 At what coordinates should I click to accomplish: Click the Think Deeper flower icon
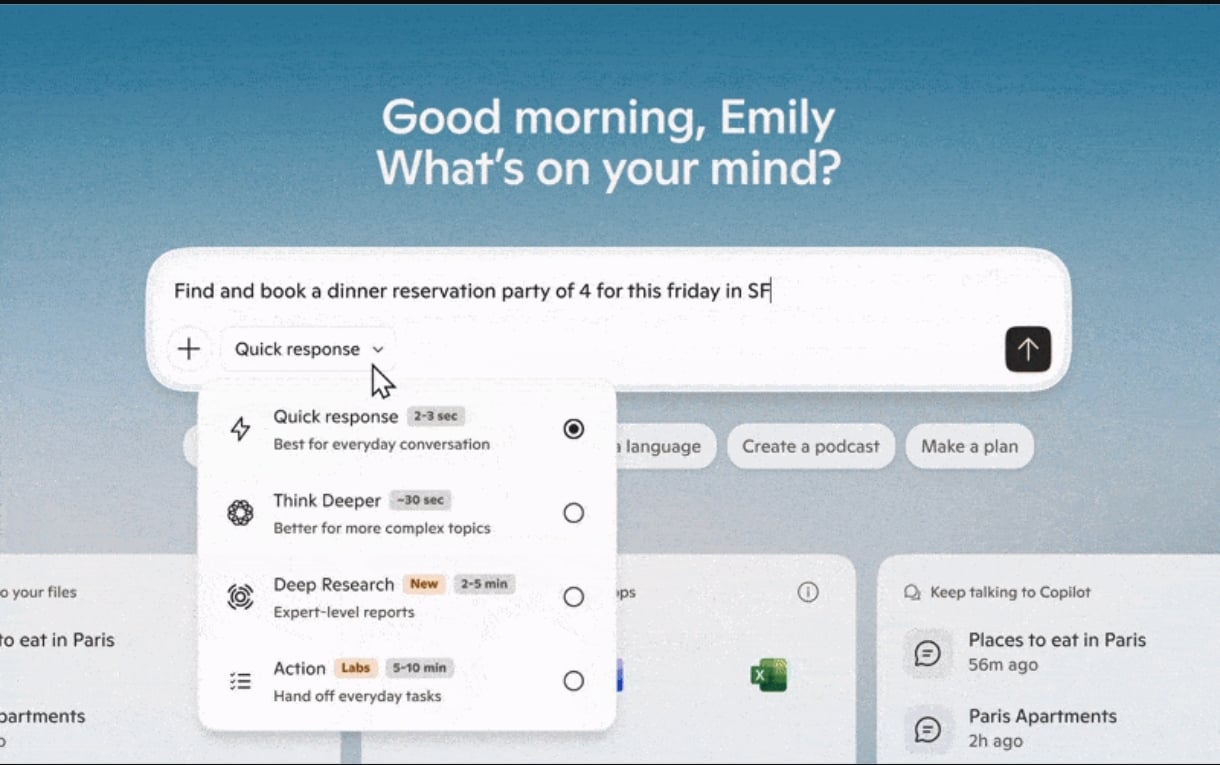(240, 513)
